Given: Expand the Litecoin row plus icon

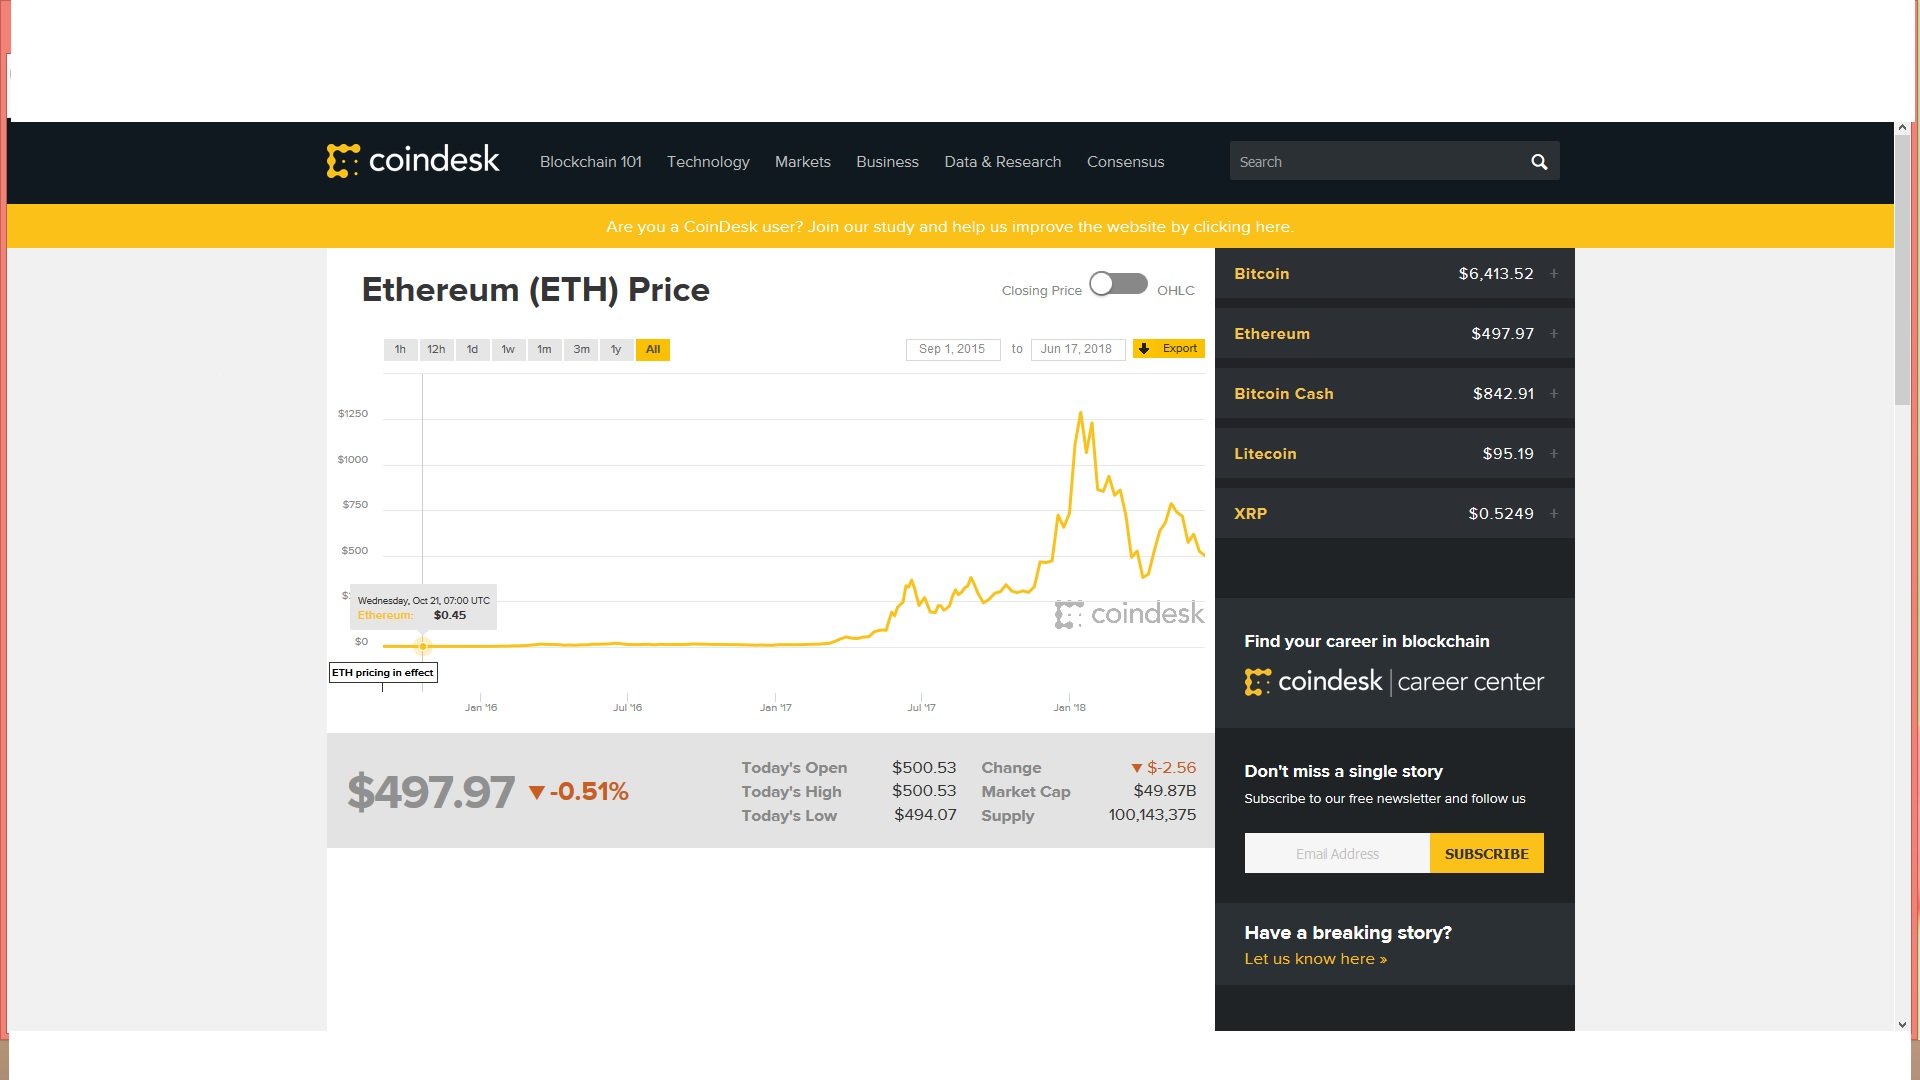Looking at the screenshot, I should pos(1554,454).
